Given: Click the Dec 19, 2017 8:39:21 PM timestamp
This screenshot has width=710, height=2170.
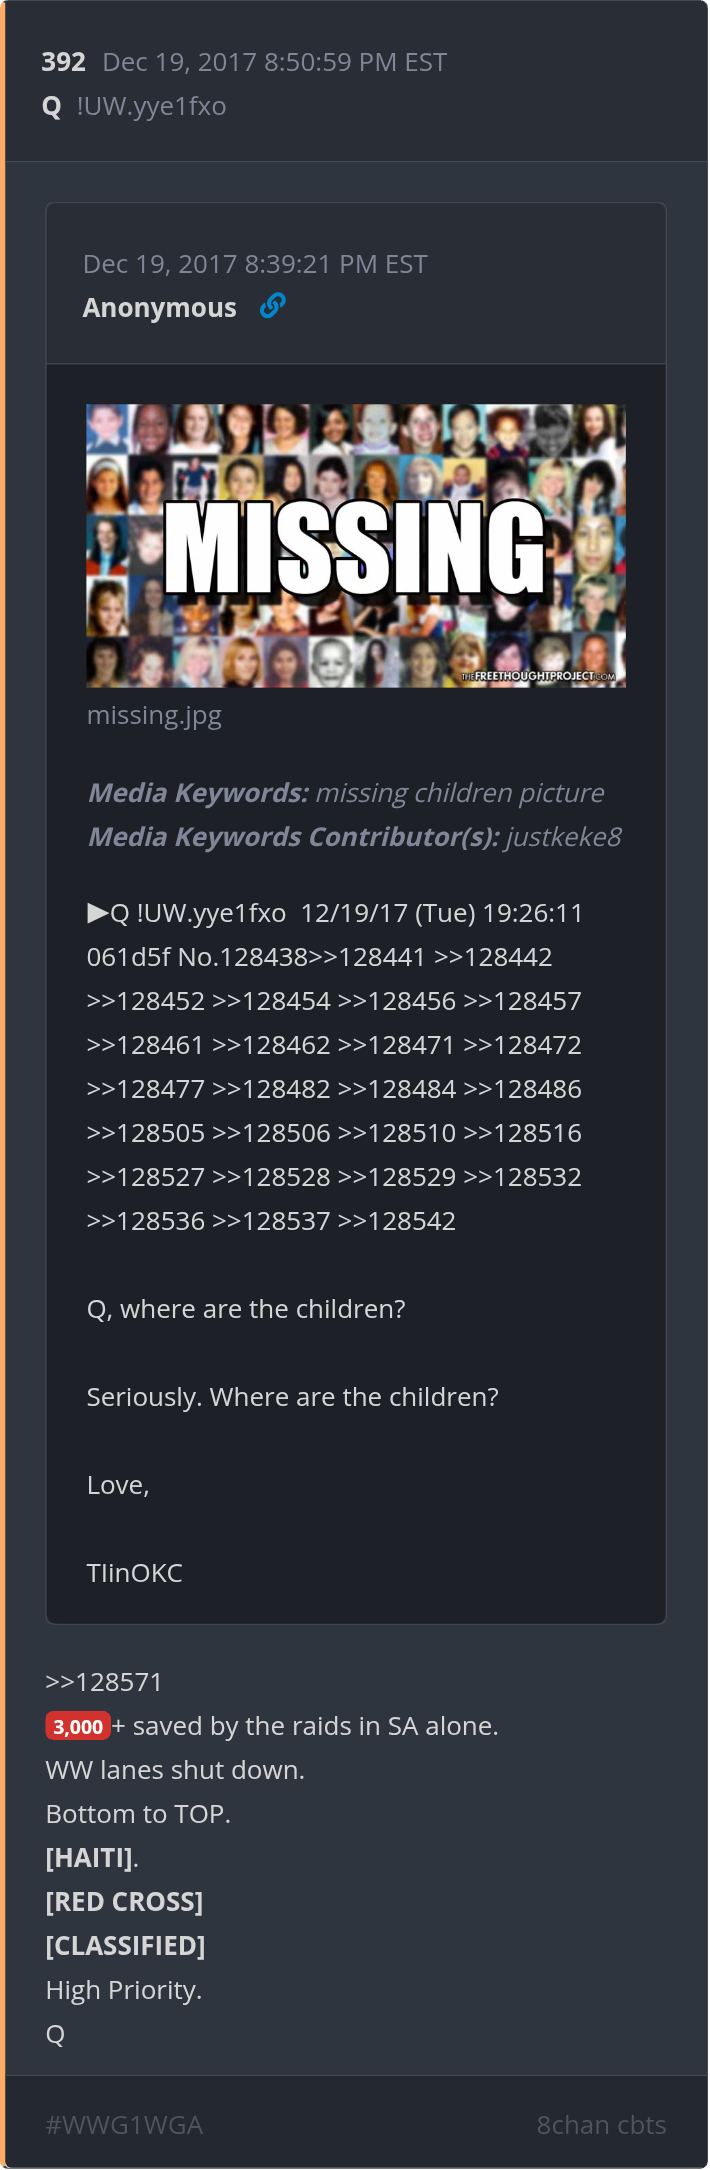Looking at the screenshot, I should [x=255, y=264].
